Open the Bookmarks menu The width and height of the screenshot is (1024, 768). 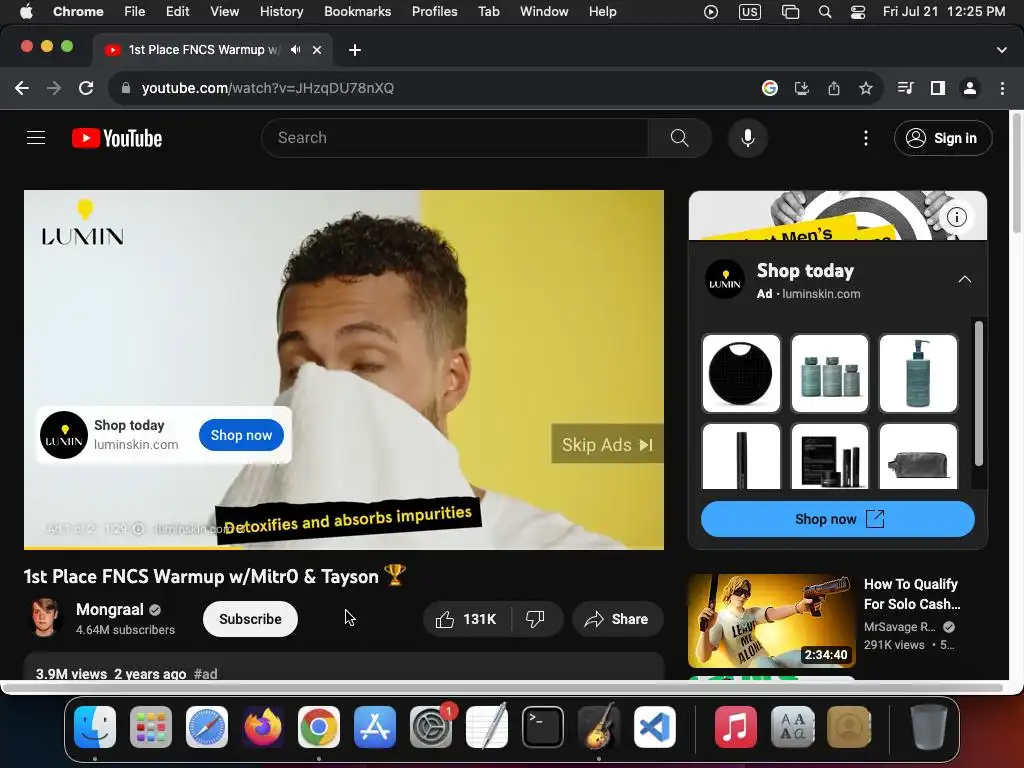[358, 12]
